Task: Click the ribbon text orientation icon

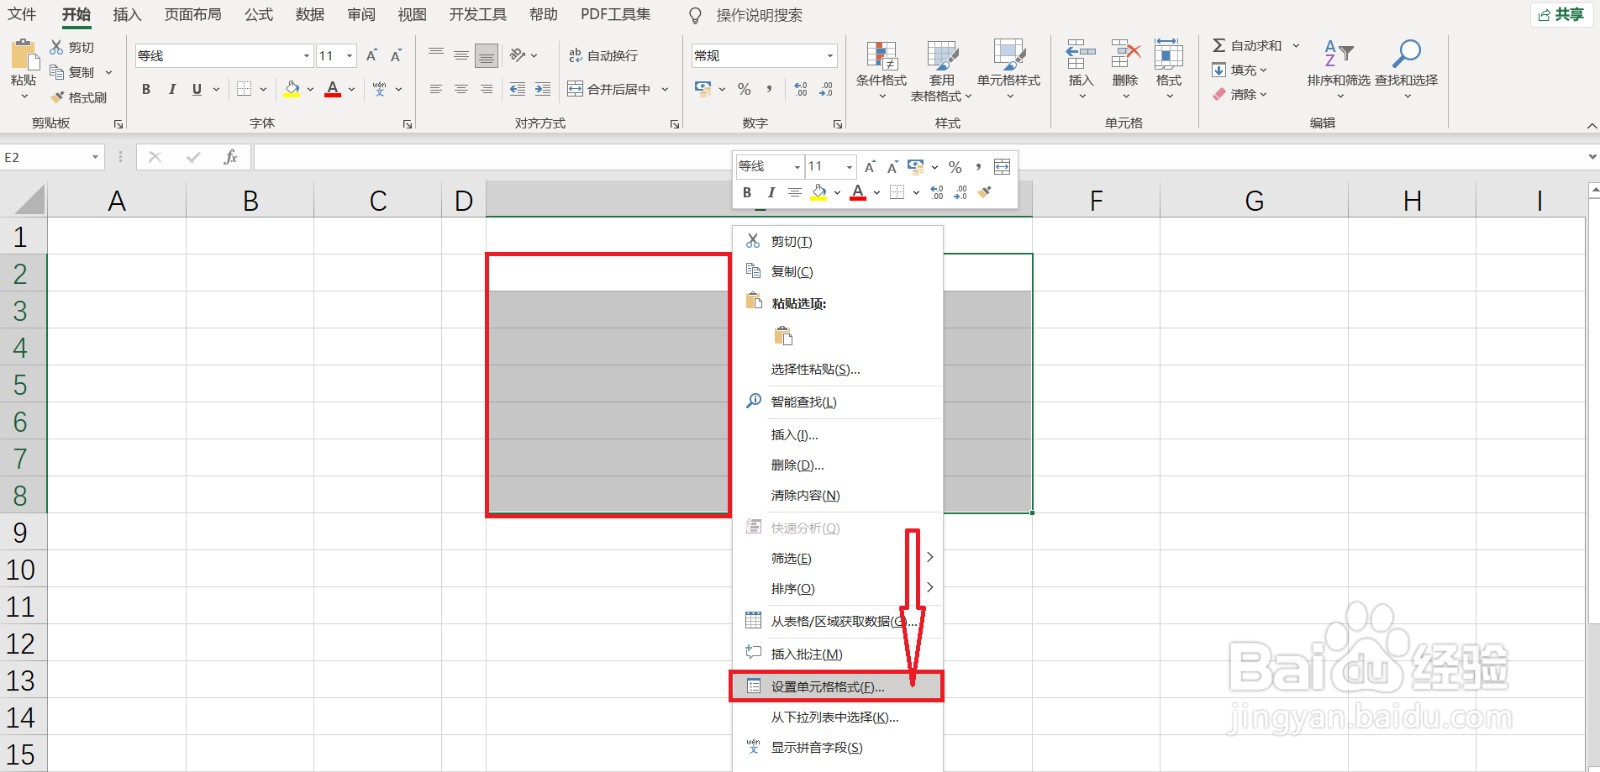Action: [517, 55]
